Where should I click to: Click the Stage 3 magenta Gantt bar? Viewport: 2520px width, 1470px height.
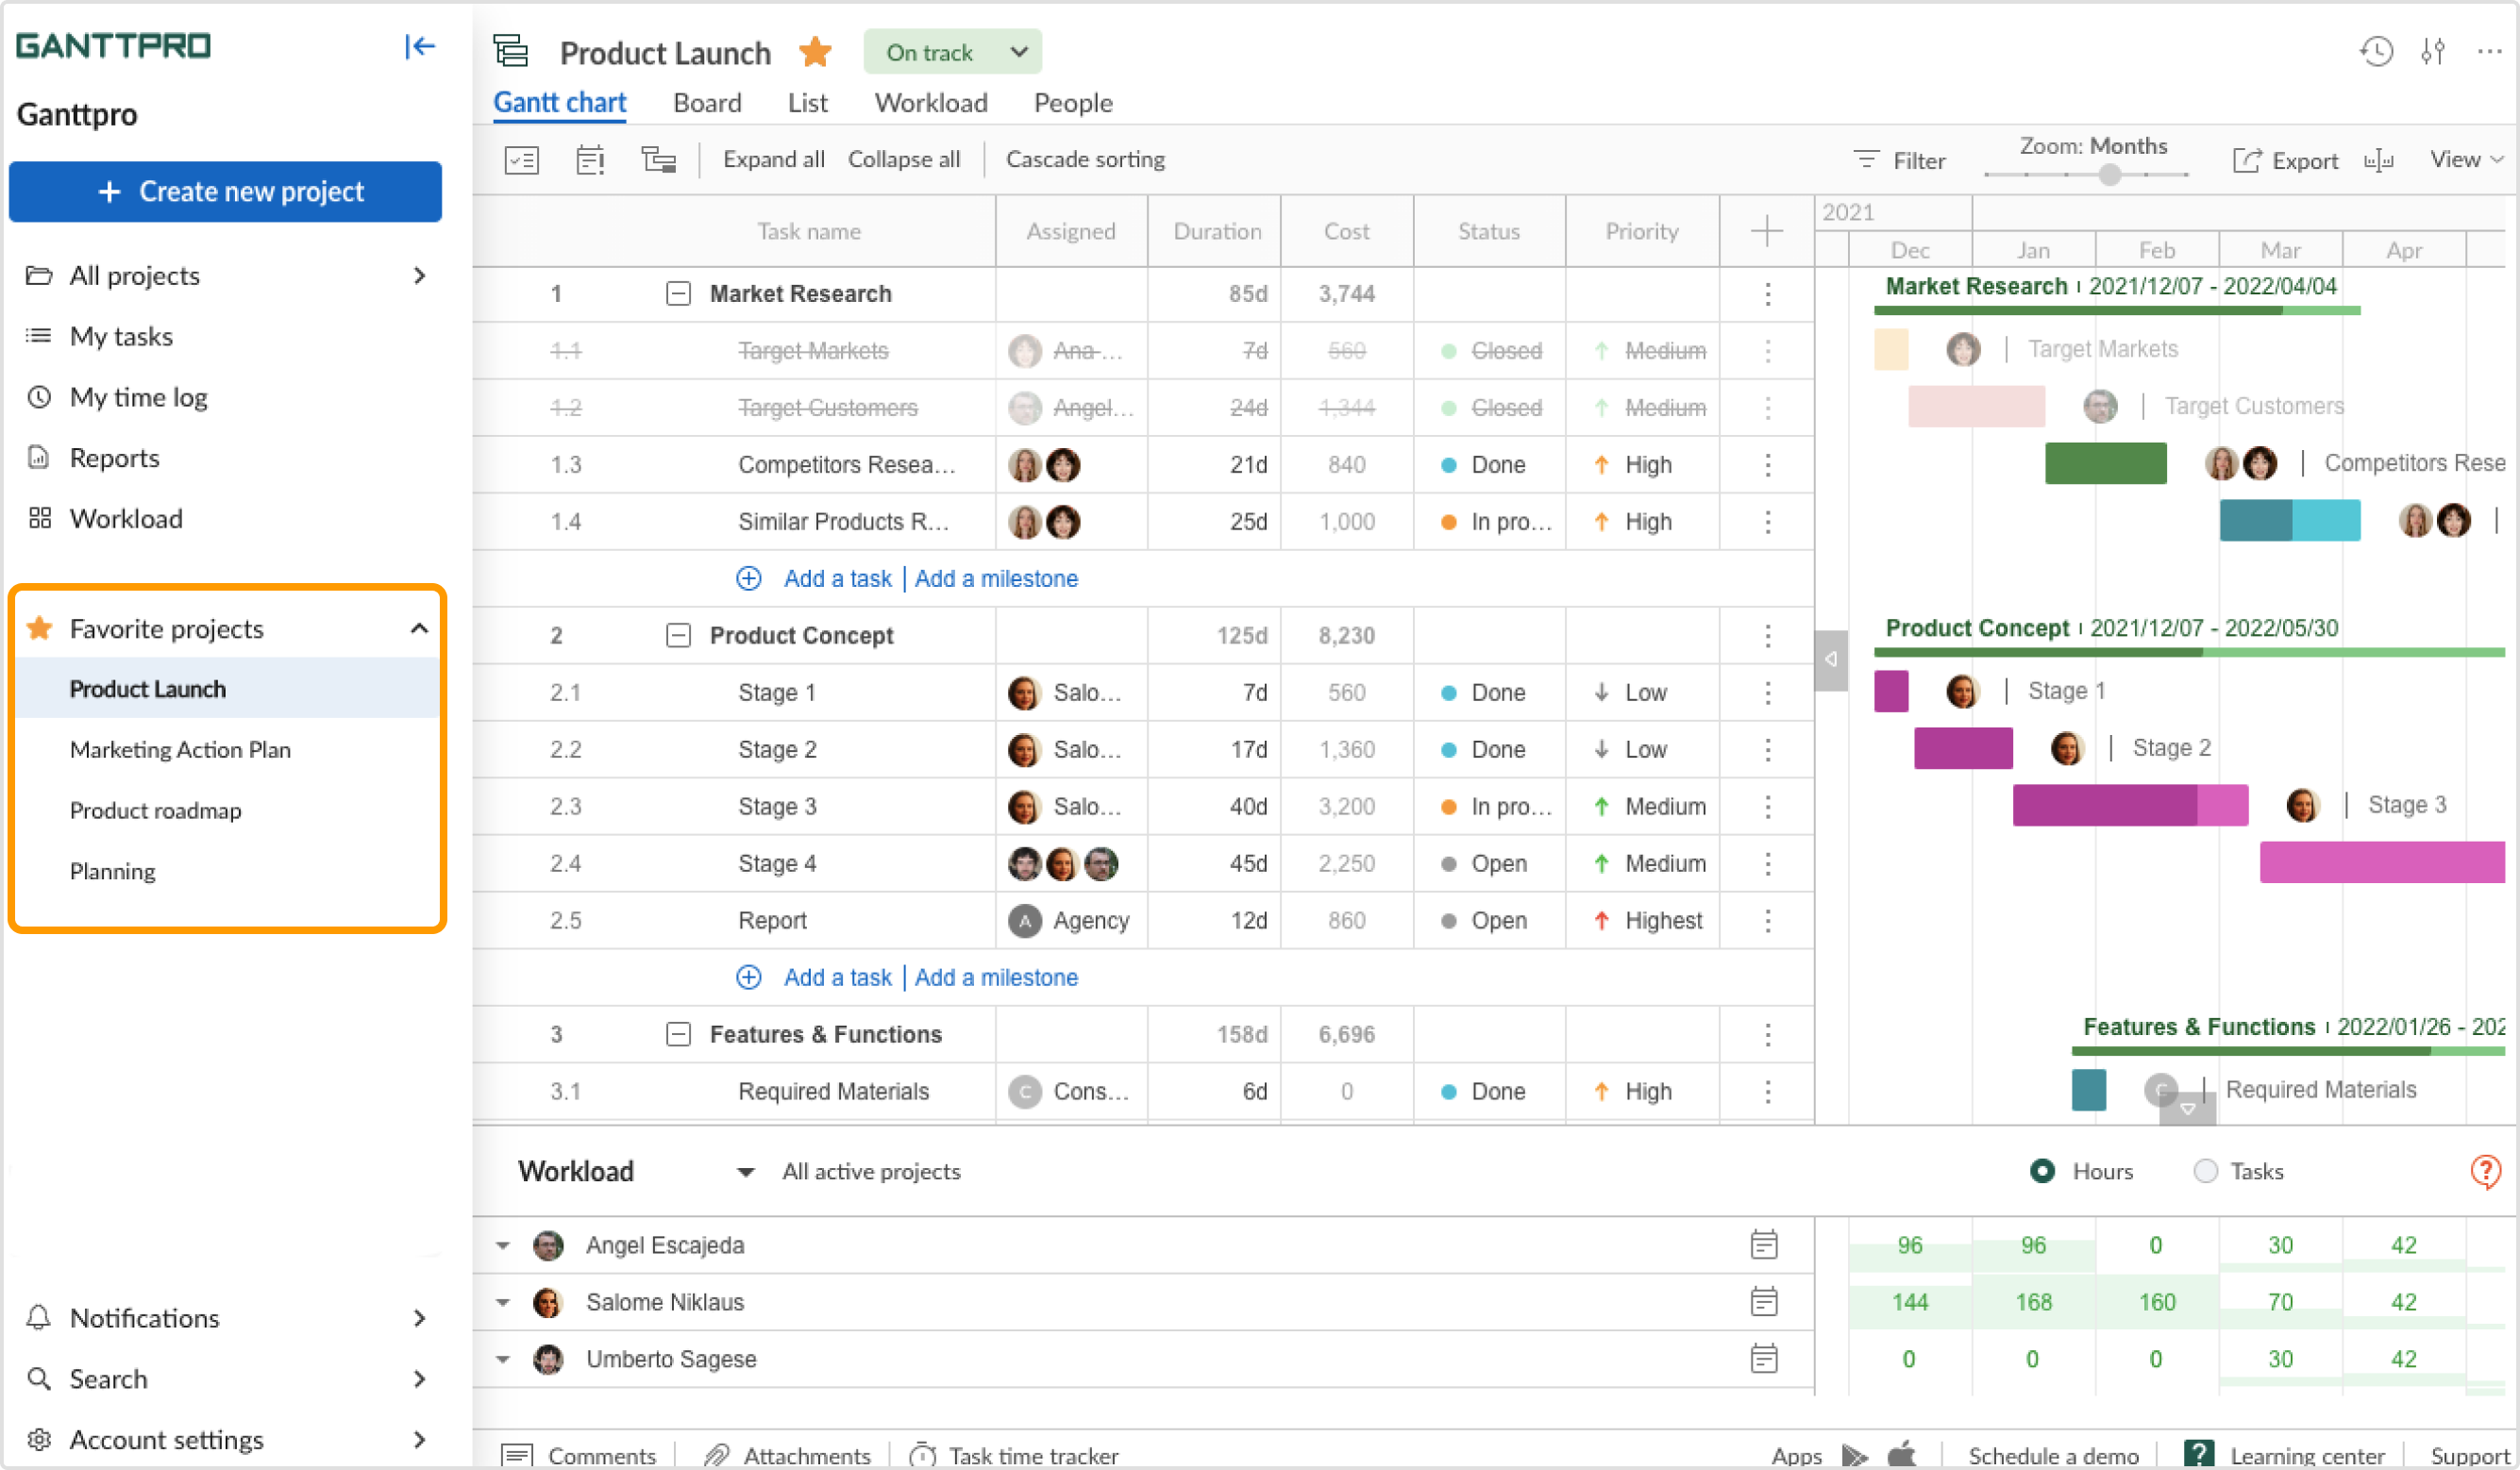pos(2130,806)
